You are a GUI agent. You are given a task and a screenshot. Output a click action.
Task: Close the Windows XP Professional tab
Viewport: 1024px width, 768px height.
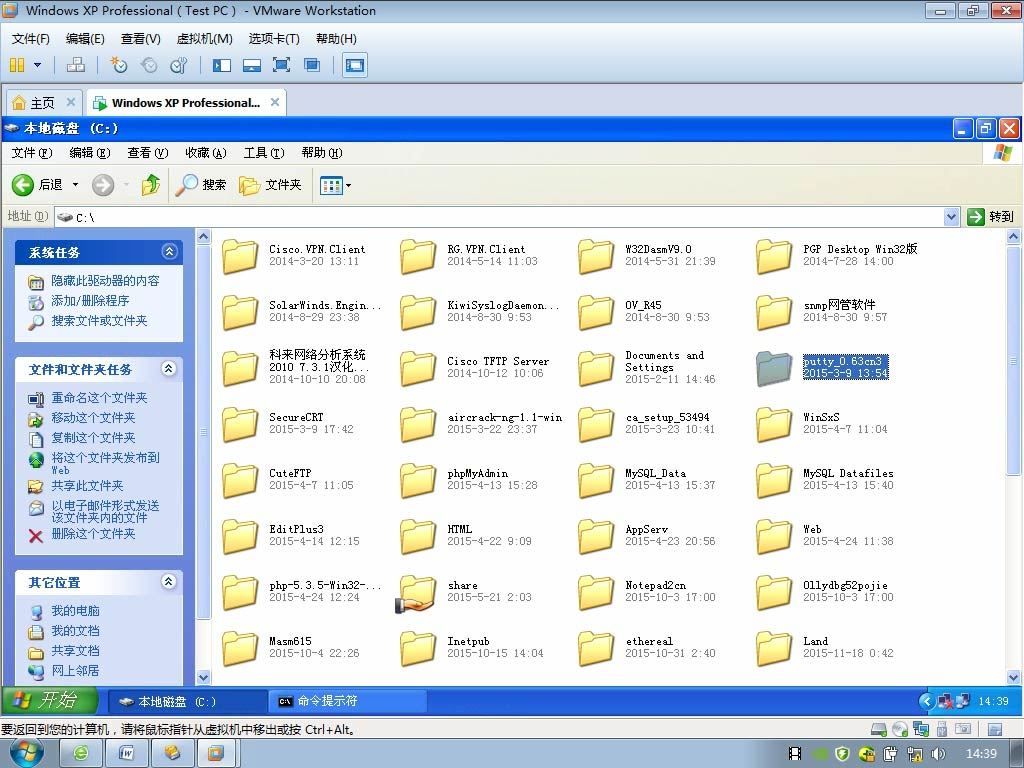point(275,102)
